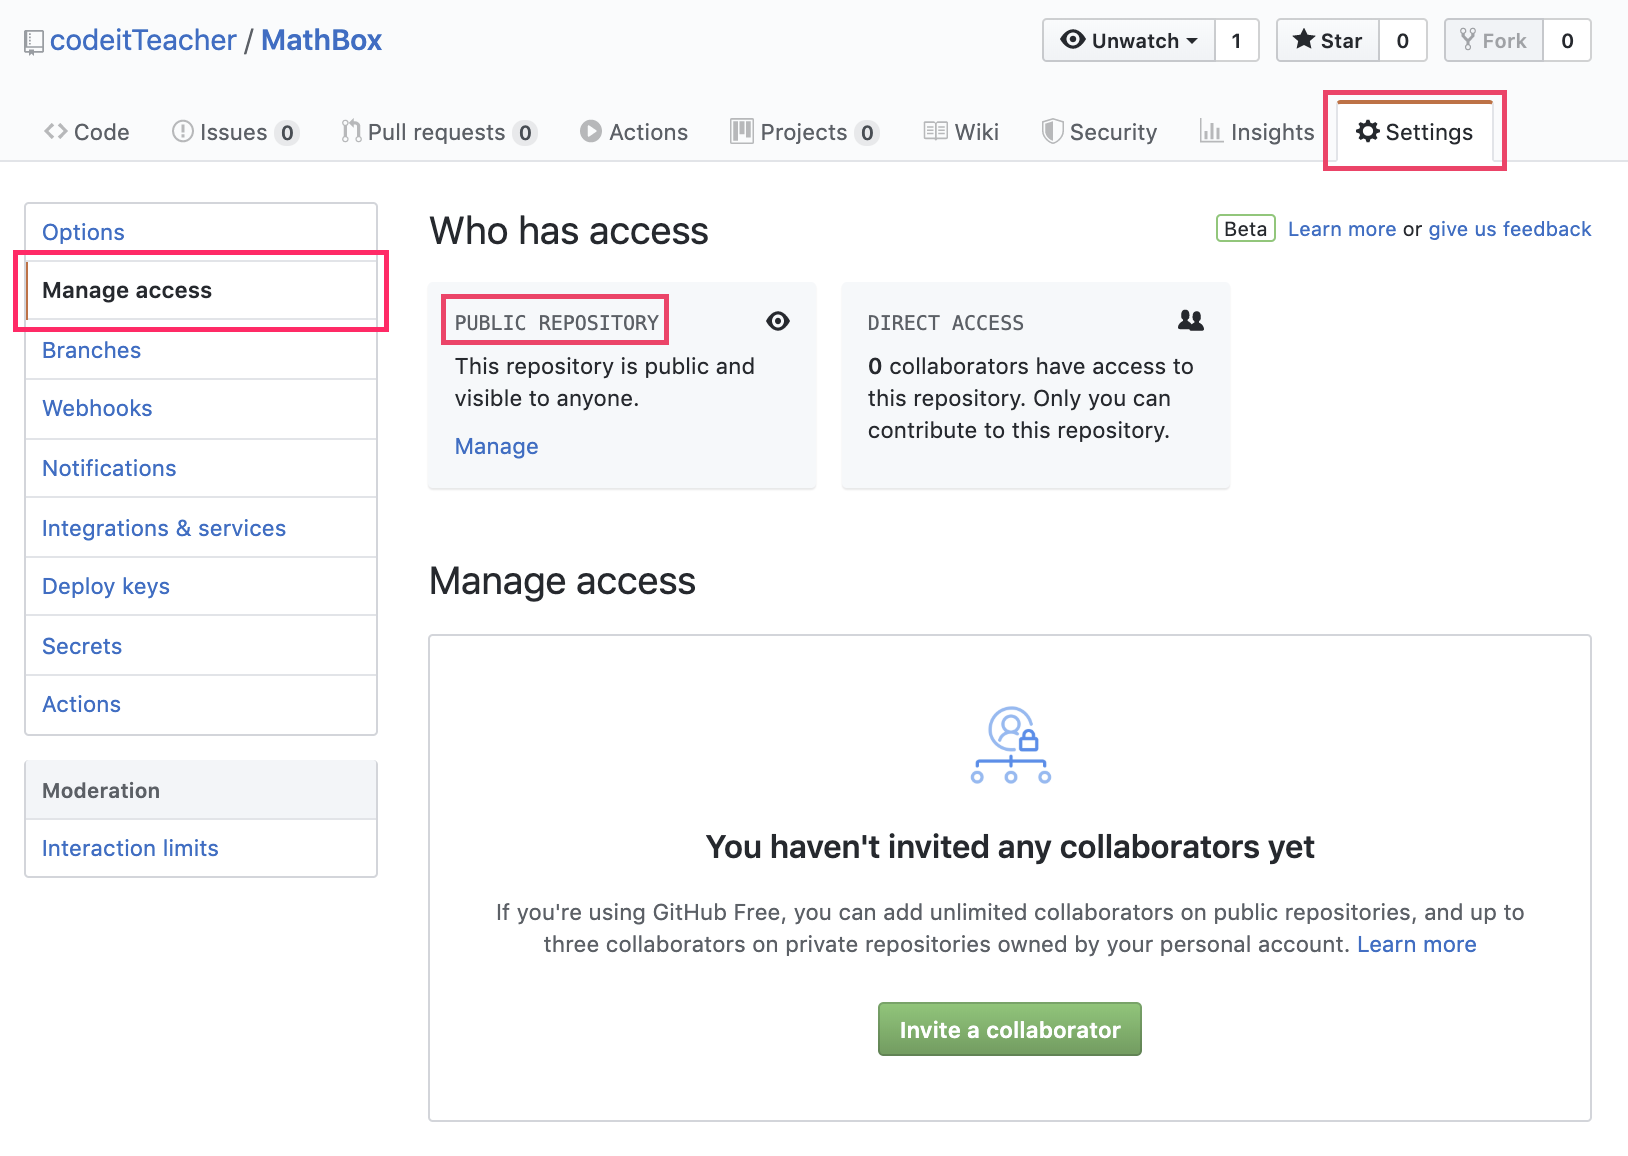Click the DIRECT ACCESS heading text
The image size is (1628, 1156).
point(945,322)
